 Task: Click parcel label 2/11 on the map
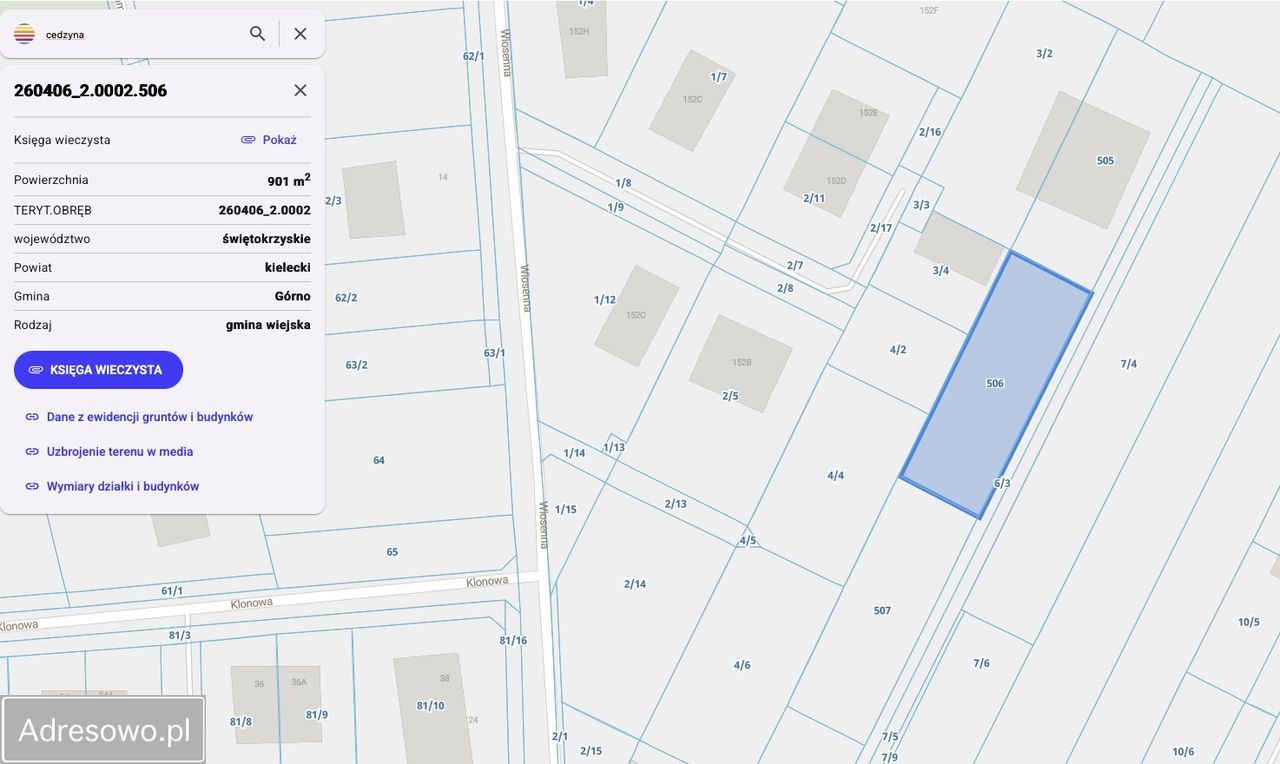point(814,198)
